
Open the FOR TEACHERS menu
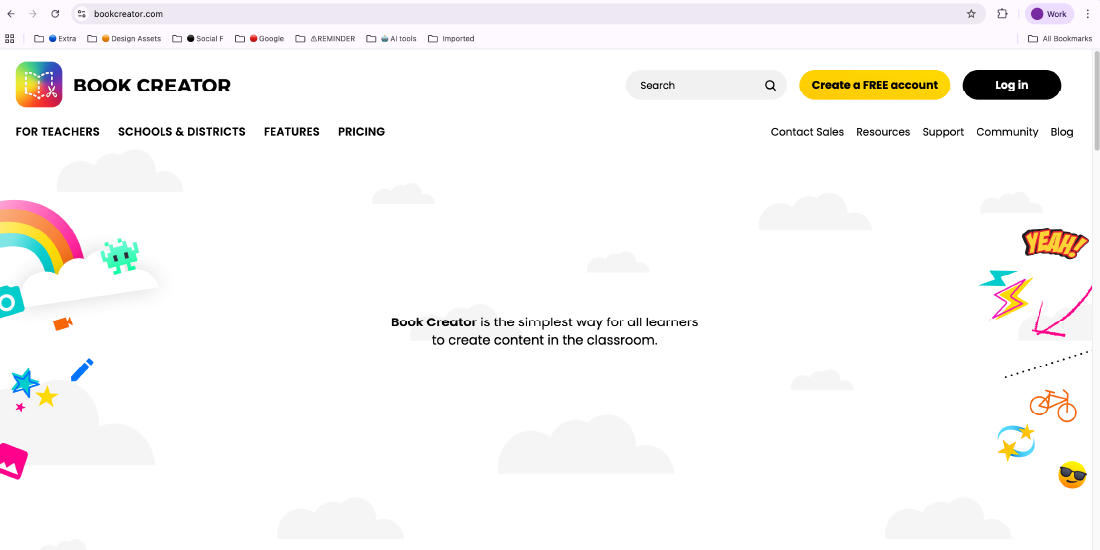click(x=58, y=132)
